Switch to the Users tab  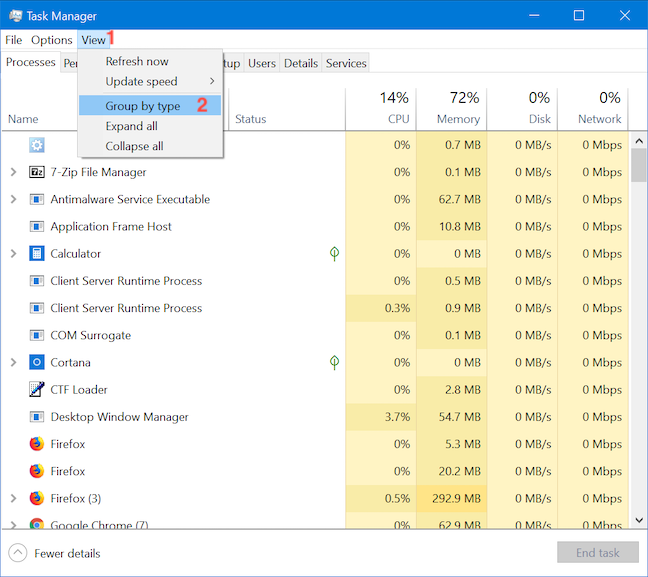[x=262, y=63]
